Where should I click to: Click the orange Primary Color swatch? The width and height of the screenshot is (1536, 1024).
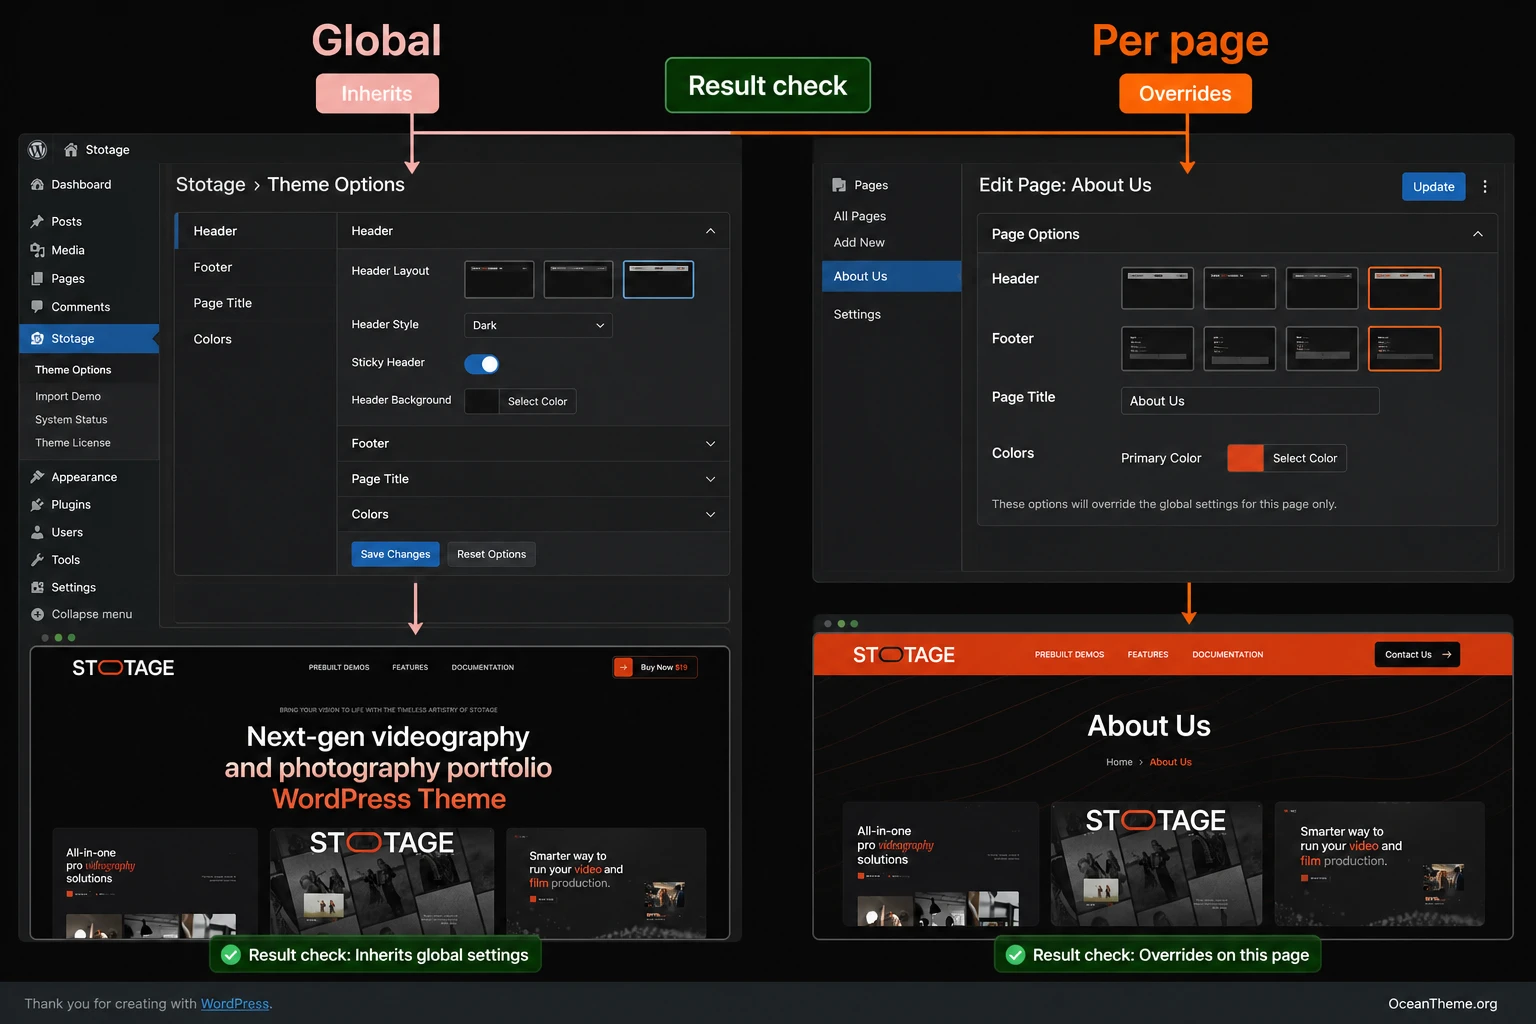[x=1245, y=458]
